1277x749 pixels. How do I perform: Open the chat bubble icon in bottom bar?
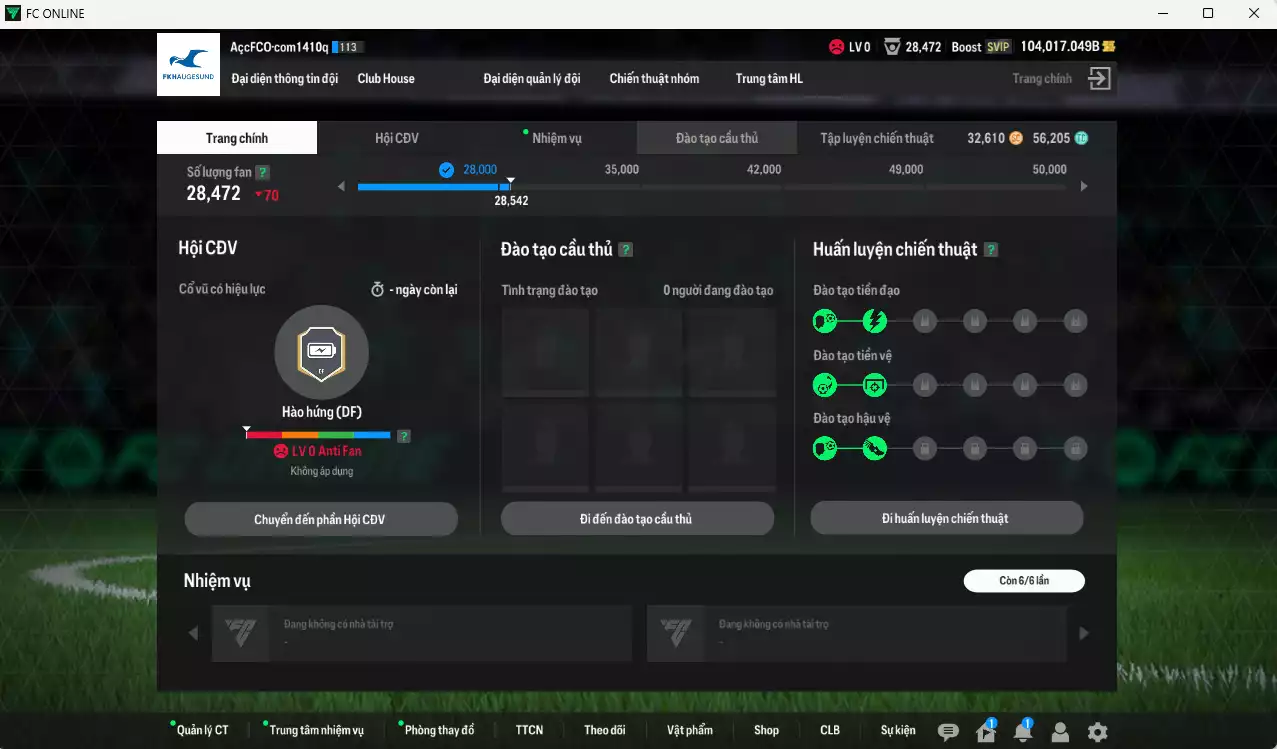pyautogui.click(x=948, y=732)
